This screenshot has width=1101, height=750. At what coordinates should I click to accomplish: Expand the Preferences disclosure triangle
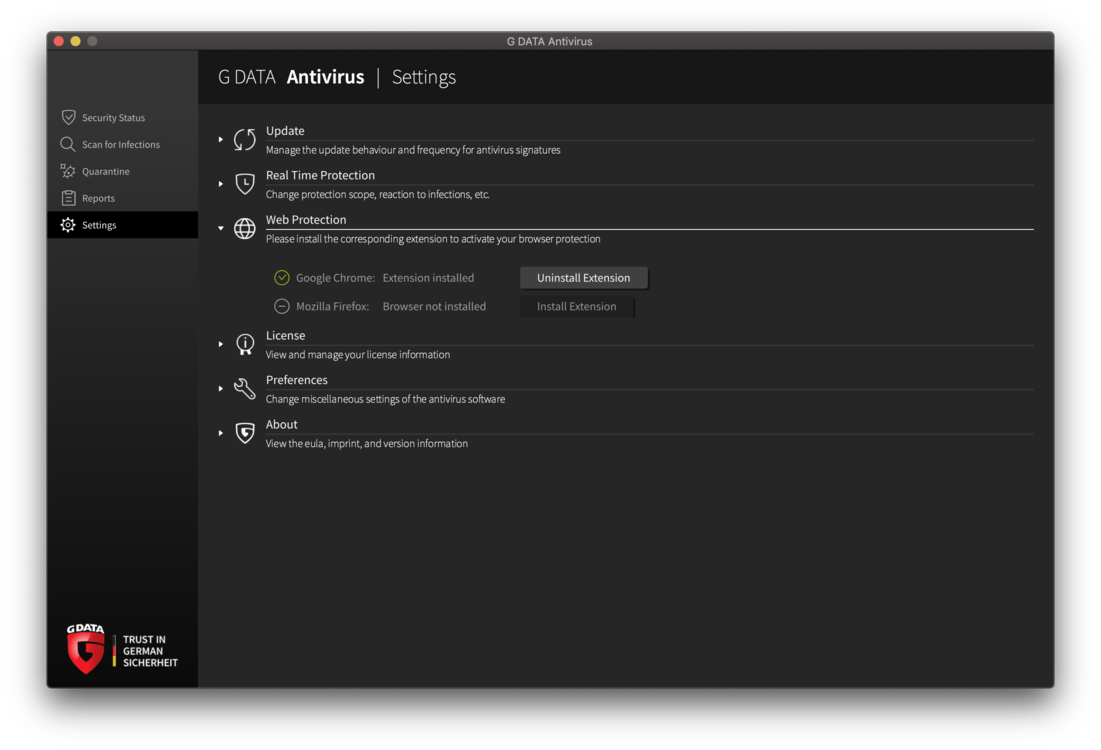coord(221,389)
